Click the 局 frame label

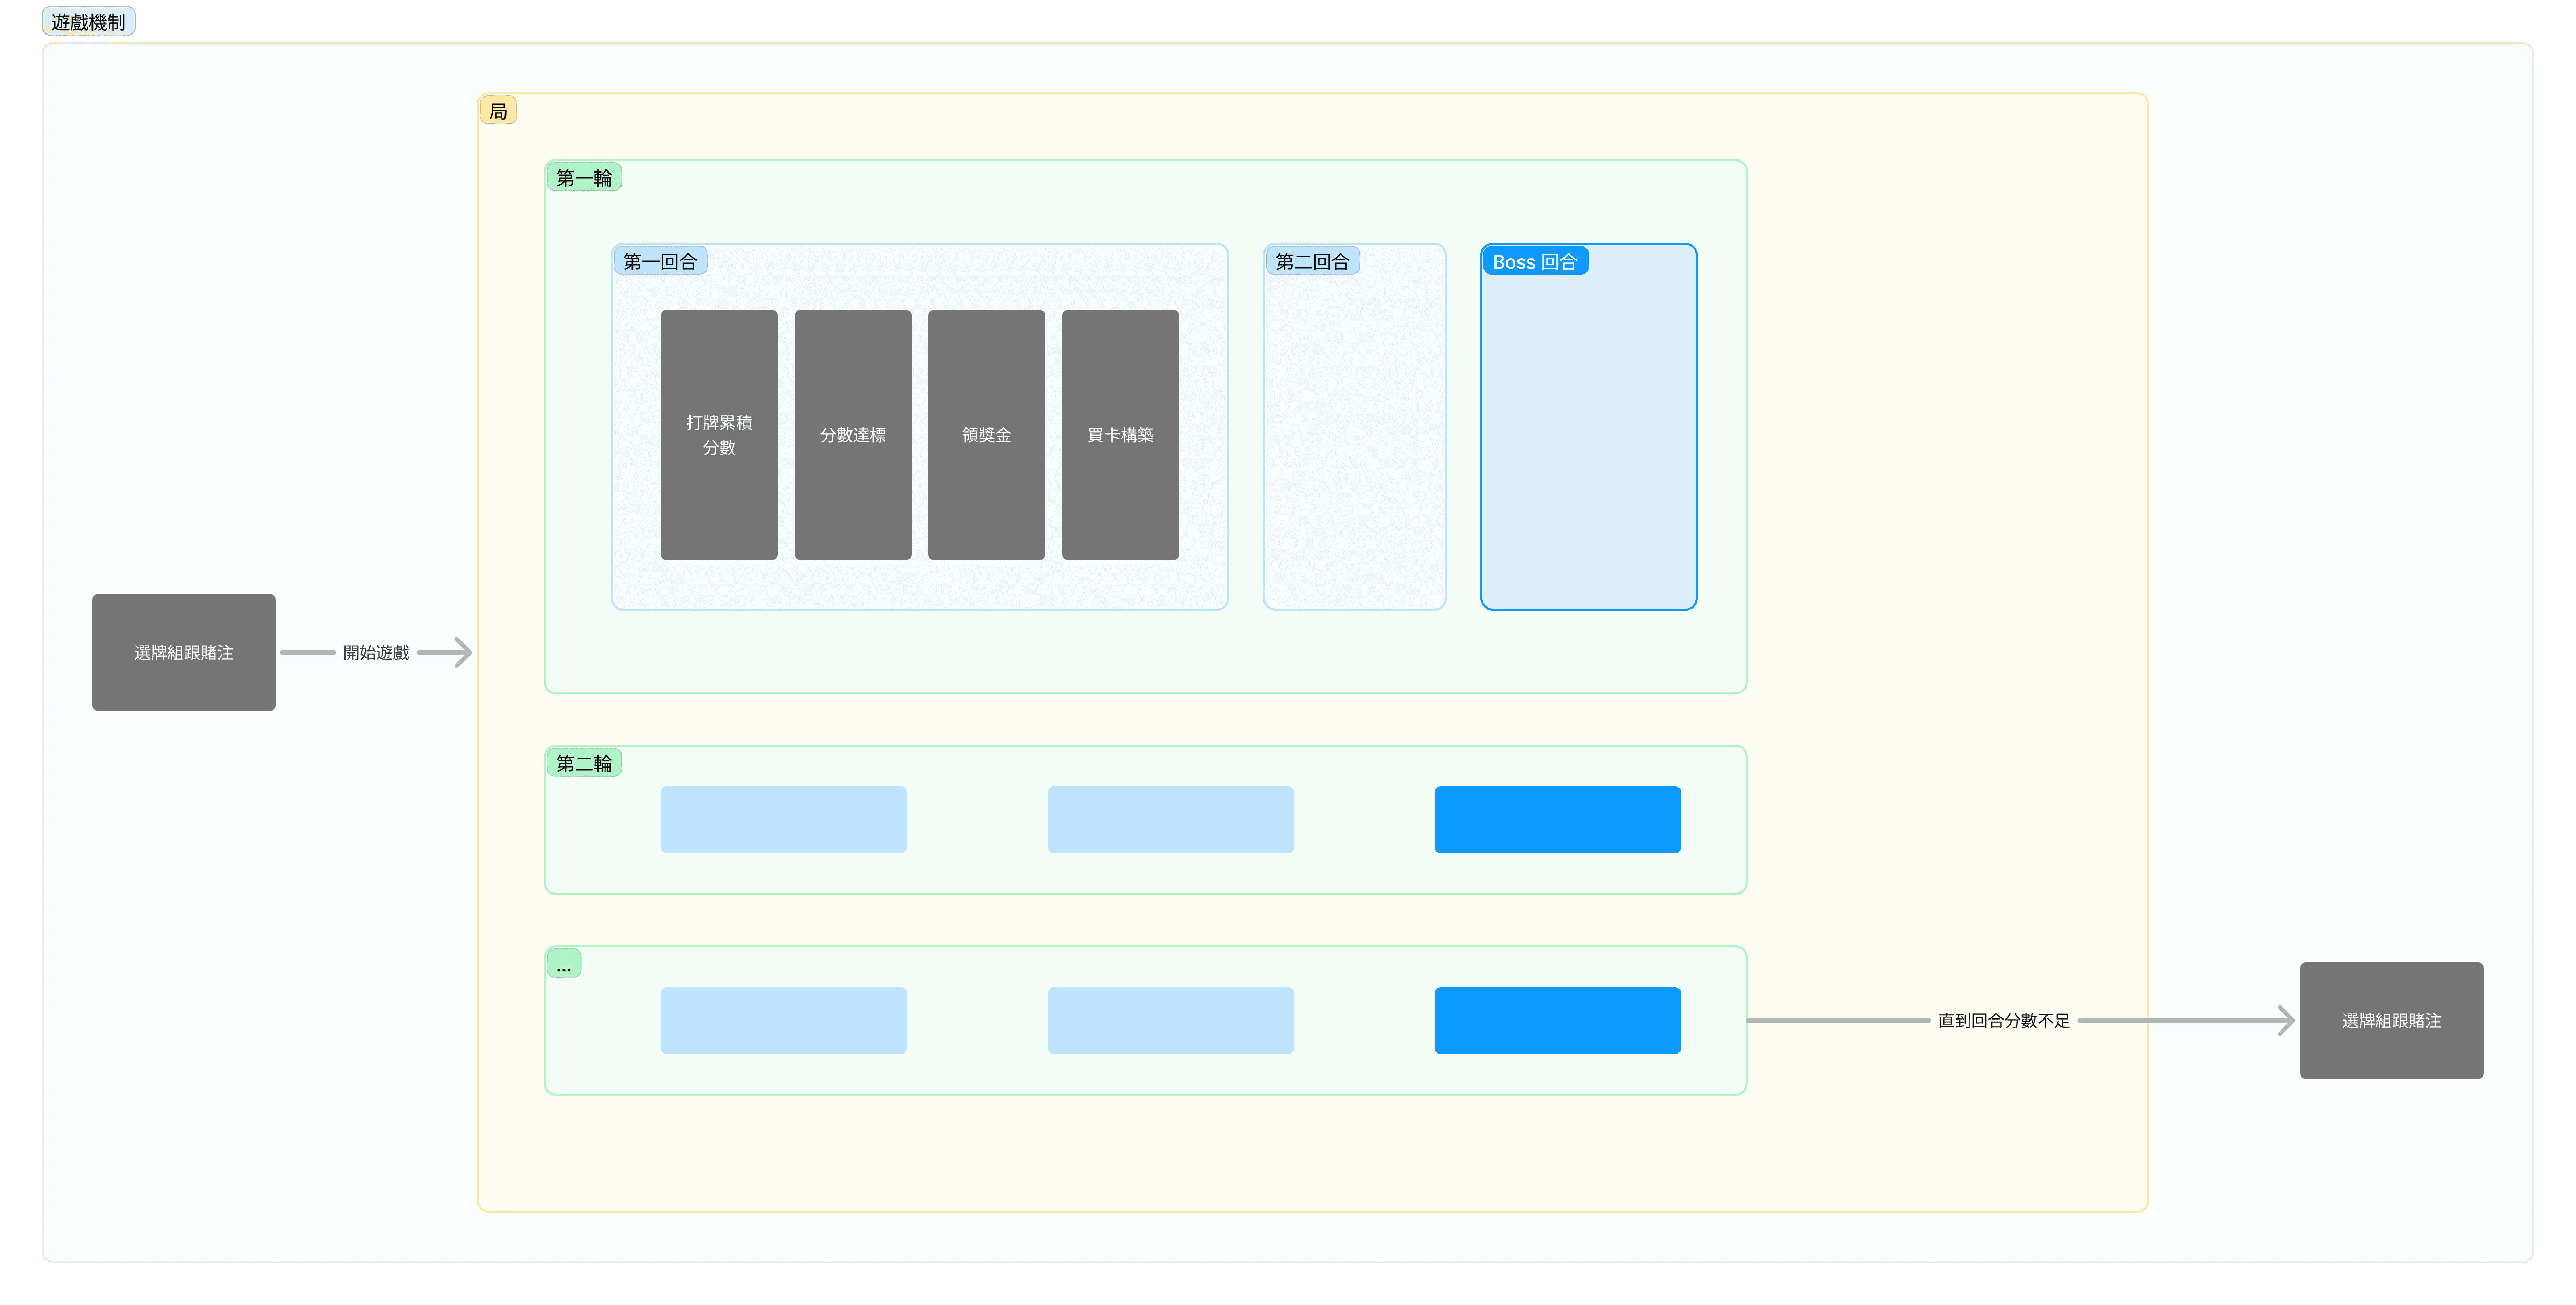pyautogui.click(x=498, y=111)
